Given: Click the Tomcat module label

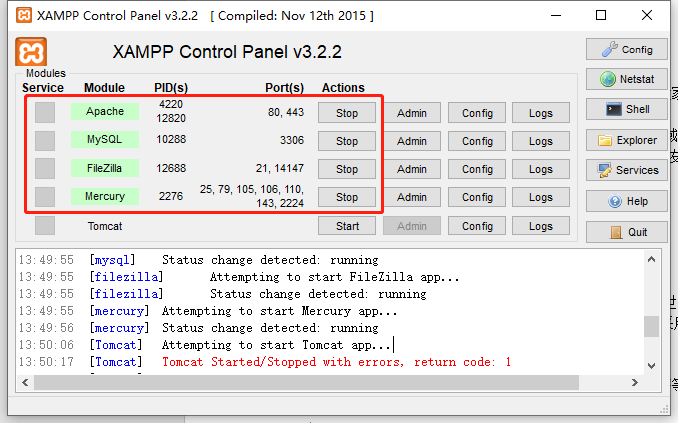Looking at the screenshot, I should coord(105,226).
